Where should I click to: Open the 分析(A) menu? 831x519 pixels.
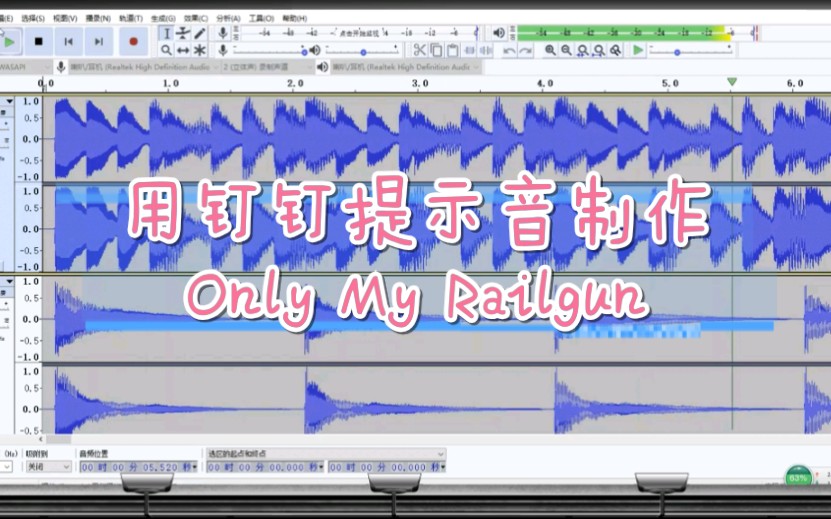click(x=228, y=18)
